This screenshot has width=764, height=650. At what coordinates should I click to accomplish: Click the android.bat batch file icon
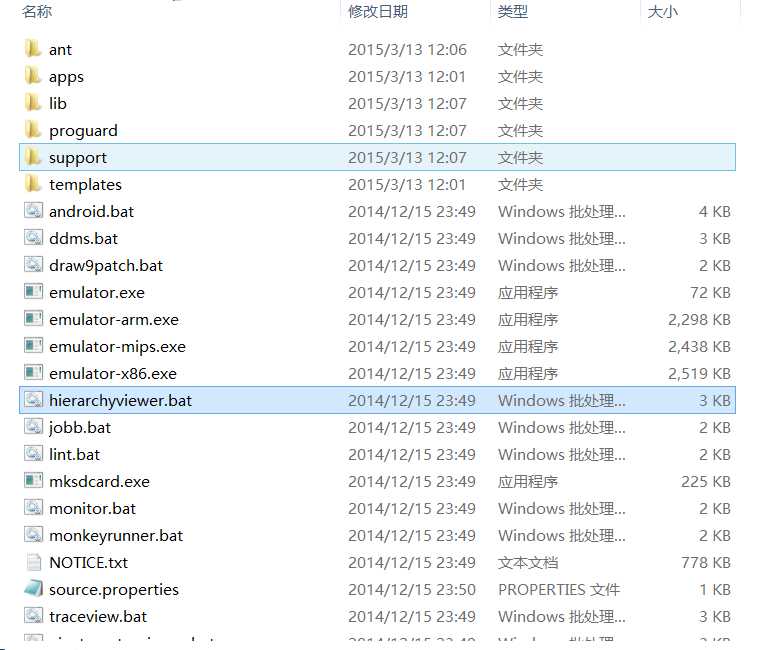34,211
